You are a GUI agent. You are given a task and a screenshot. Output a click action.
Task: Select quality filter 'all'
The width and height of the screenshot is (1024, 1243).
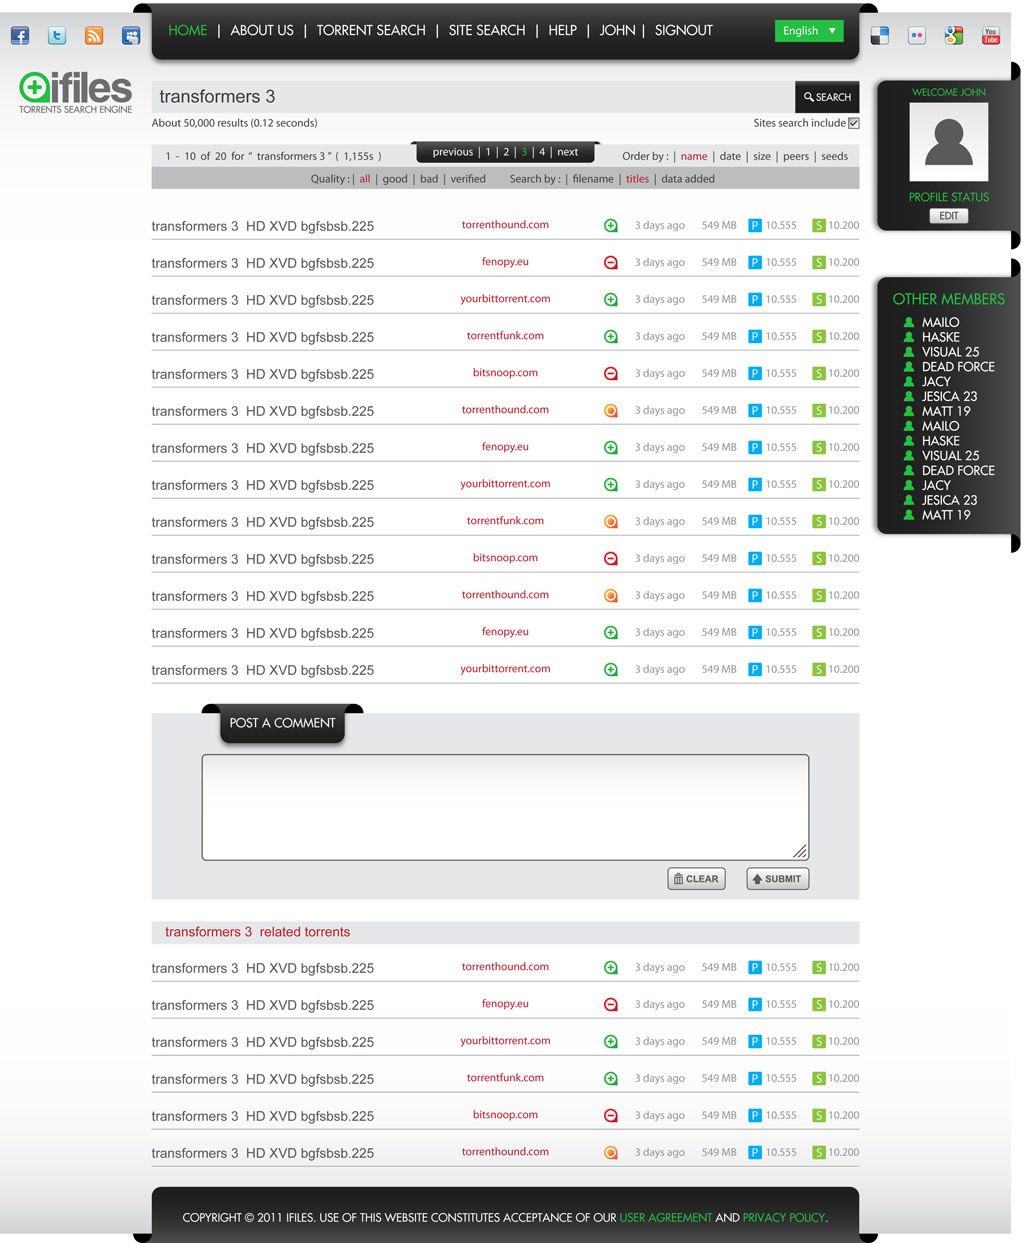pos(365,179)
